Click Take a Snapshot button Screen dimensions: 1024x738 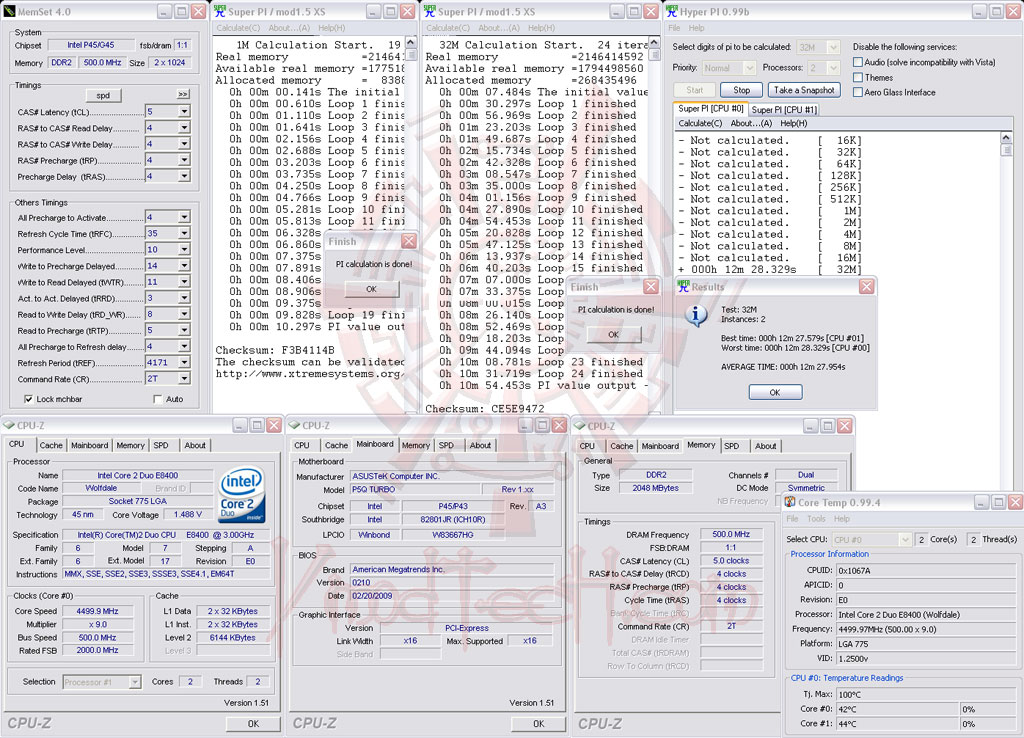[804, 90]
